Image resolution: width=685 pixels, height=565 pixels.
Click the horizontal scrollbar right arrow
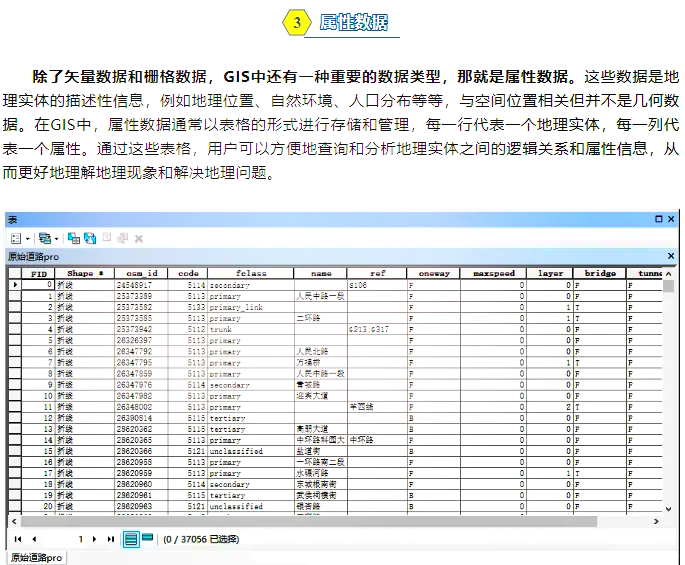(x=656, y=521)
